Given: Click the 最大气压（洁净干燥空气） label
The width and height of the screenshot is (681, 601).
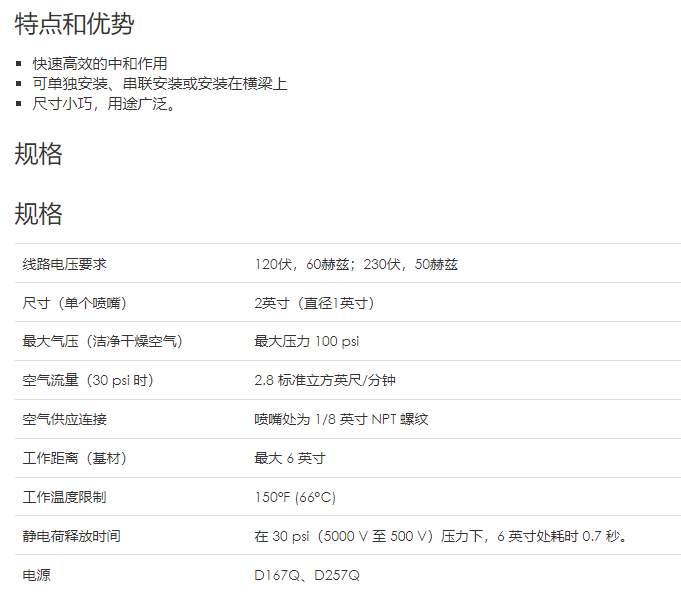Looking at the screenshot, I should pyautogui.click(x=102, y=342).
